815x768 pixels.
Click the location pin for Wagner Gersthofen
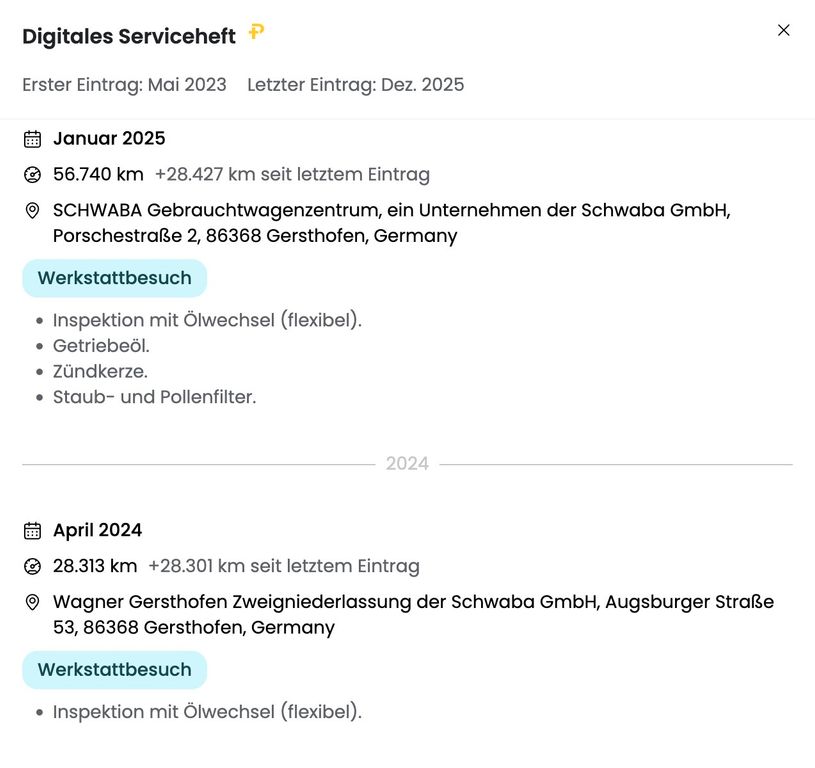coord(32,602)
